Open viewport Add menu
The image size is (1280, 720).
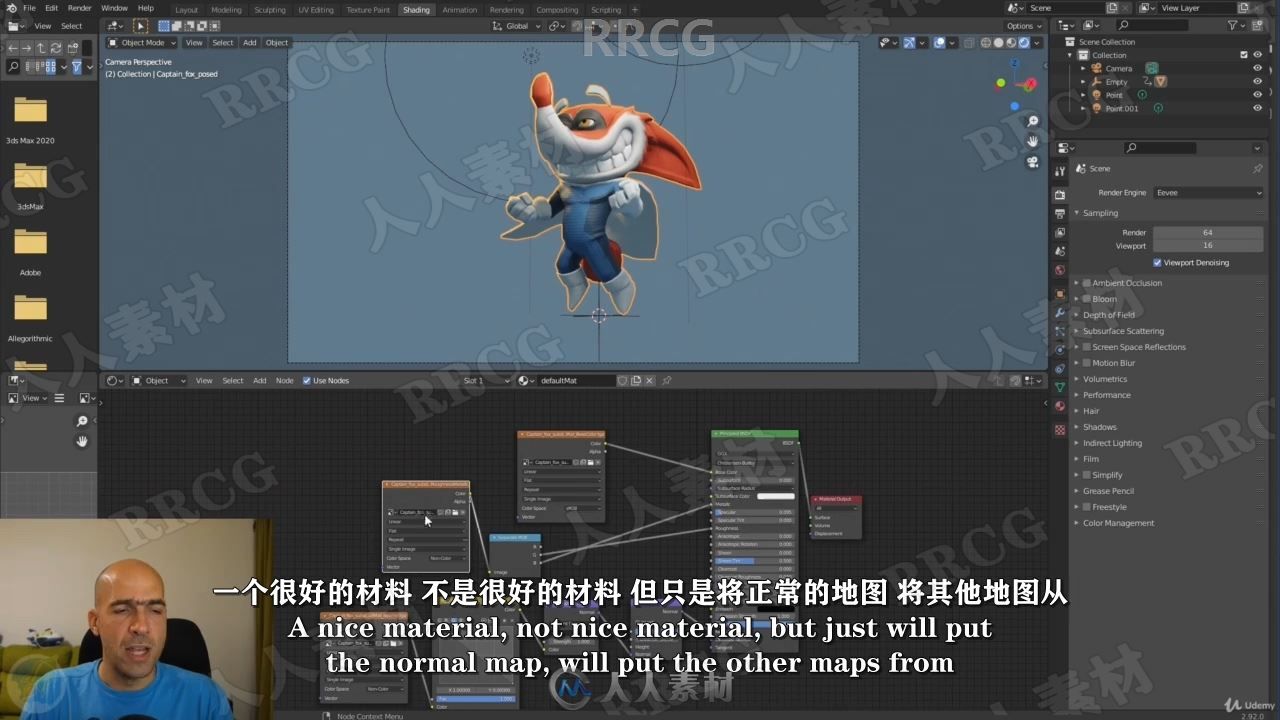[x=249, y=43]
